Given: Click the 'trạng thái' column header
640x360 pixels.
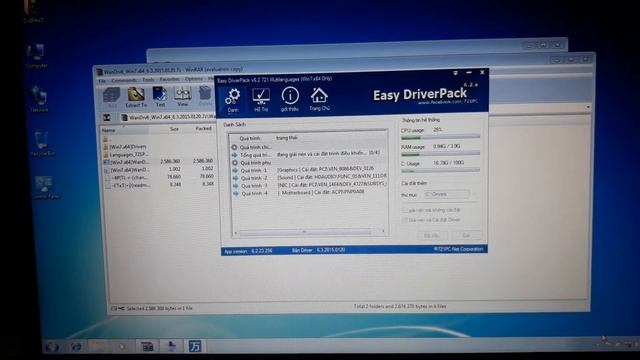Looking at the screenshot, I should pyautogui.click(x=287, y=138).
